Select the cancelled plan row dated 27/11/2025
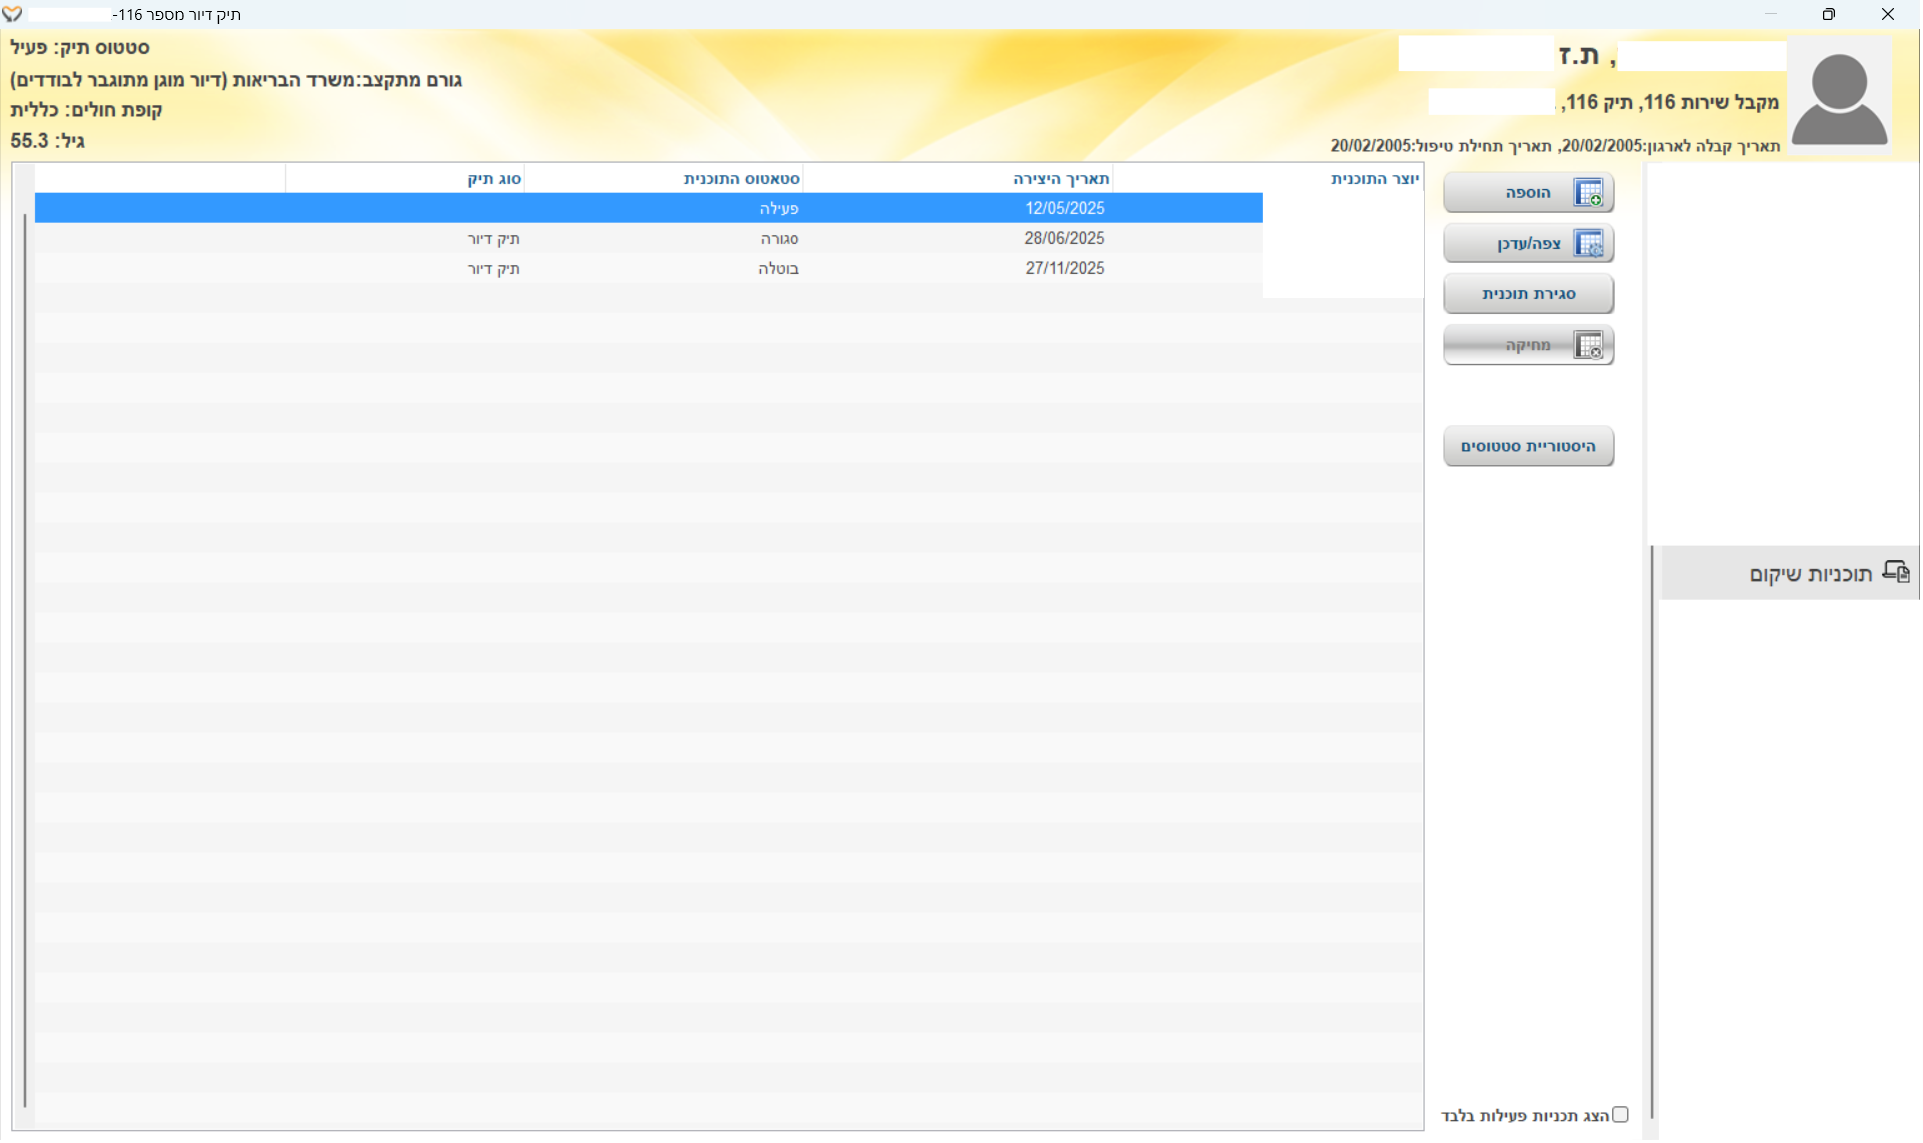1923x1143 pixels. (x=648, y=268)
